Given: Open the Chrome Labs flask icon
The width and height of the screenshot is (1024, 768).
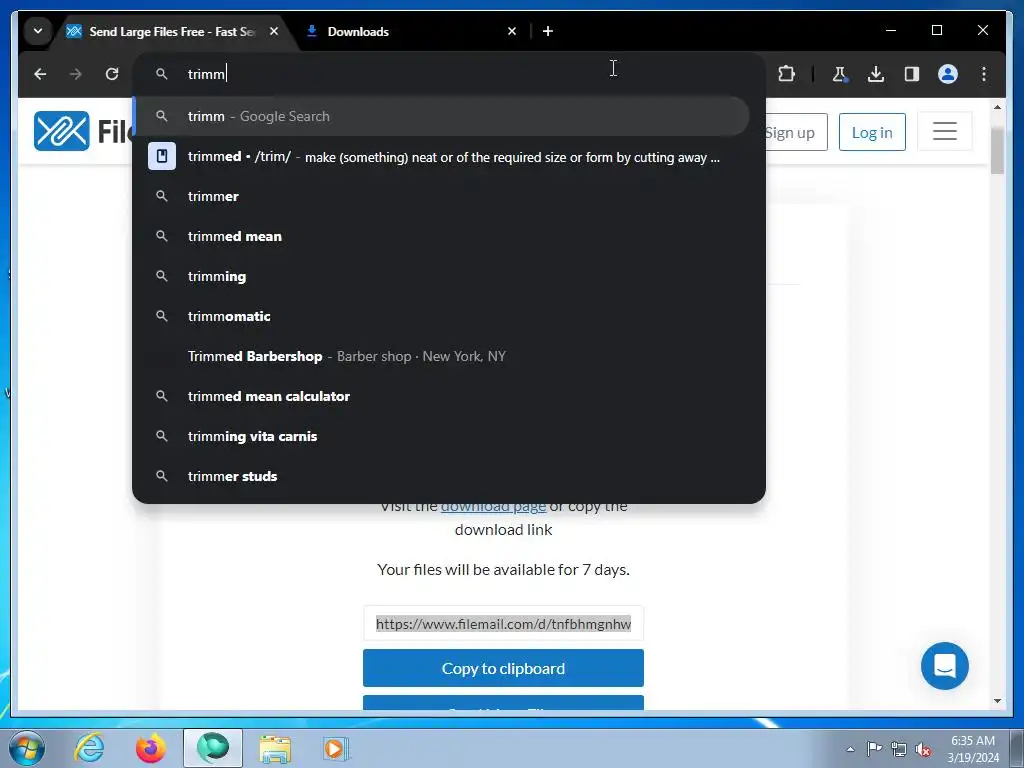Looking at the screenshot, I should click(840, 74).
